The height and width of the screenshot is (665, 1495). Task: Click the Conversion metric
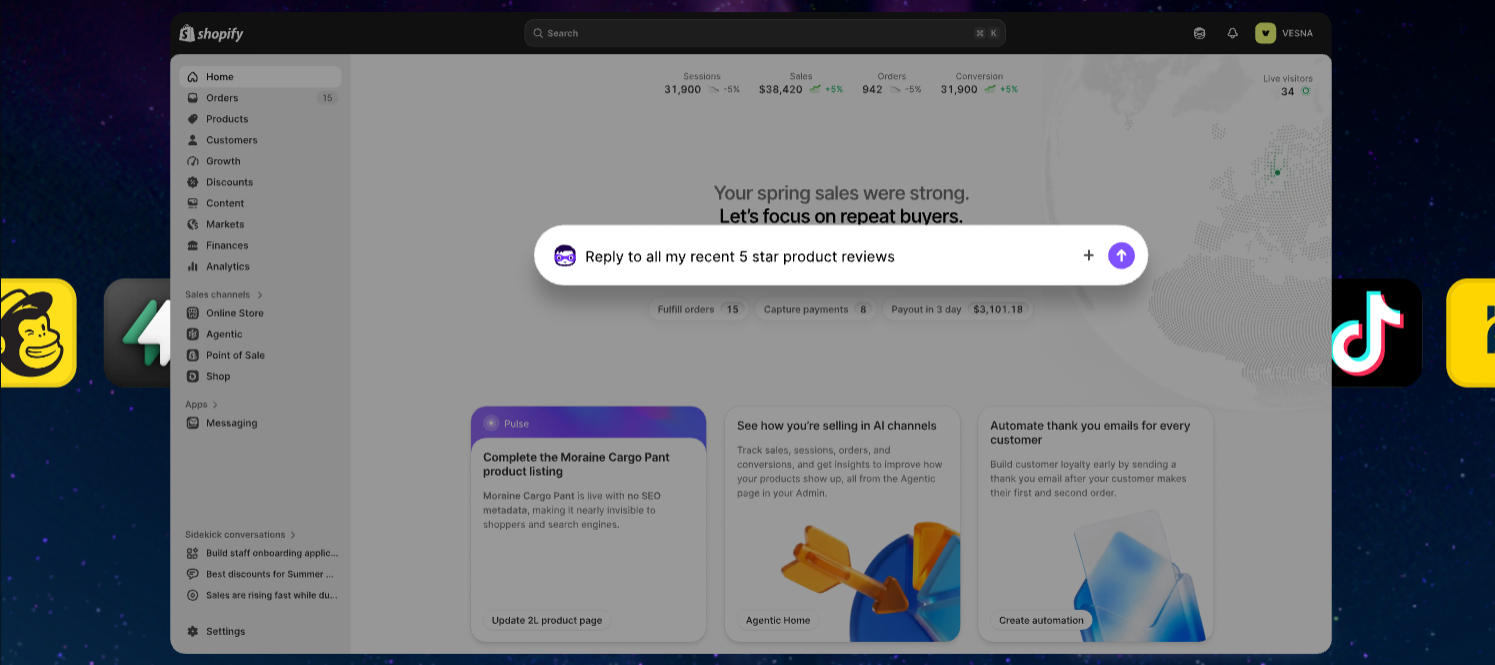[979, 84]
